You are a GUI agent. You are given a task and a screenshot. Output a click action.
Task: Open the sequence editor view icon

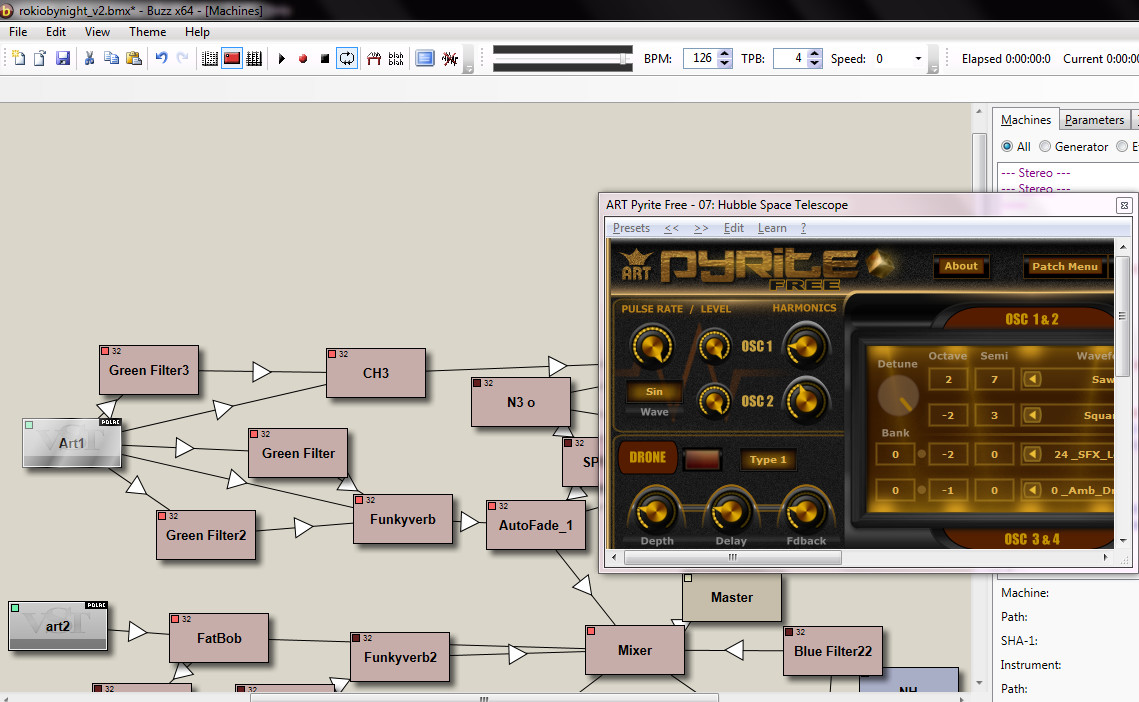click(254, 58)
